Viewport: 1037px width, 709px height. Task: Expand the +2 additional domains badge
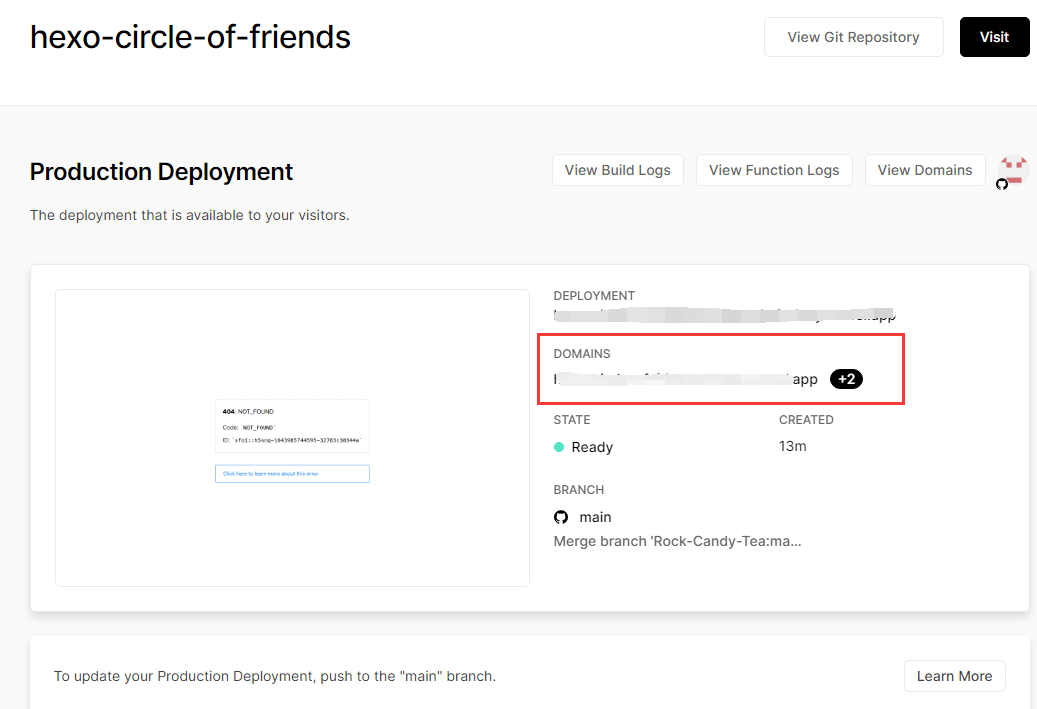click(x=846, y=379)
